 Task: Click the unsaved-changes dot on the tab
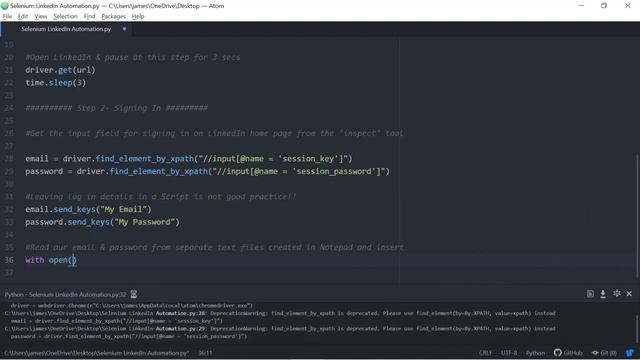[124, 29]
